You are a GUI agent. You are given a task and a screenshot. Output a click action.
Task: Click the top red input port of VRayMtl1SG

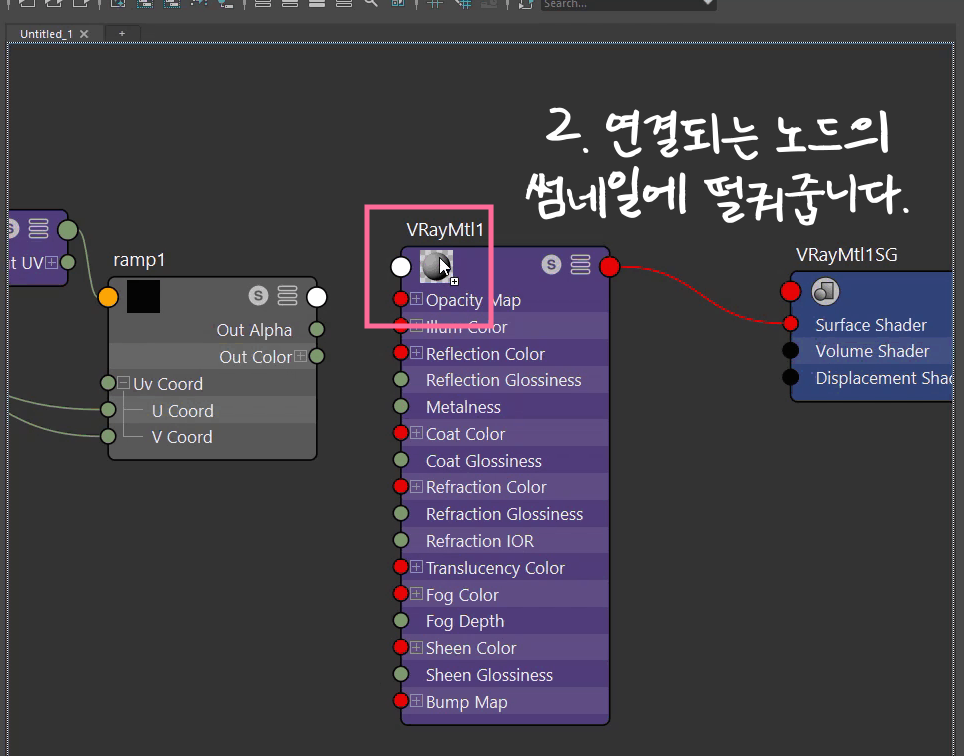coord(791,291)
